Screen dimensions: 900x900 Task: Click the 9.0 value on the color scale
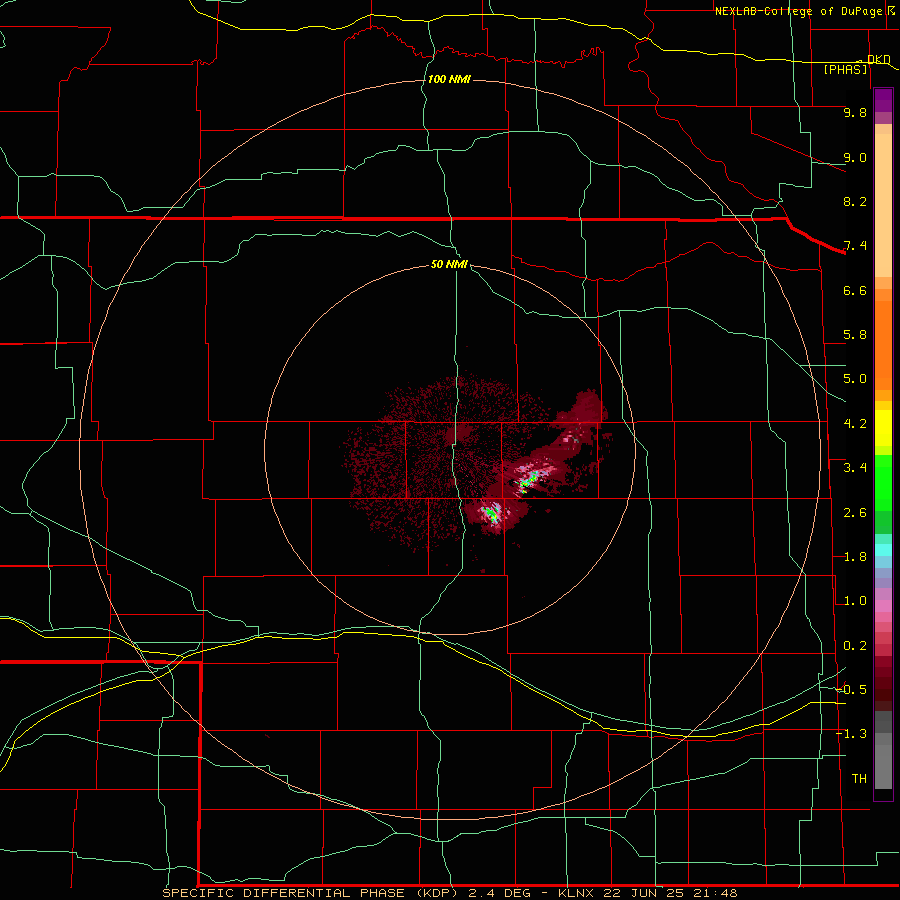tap(855, 157)
